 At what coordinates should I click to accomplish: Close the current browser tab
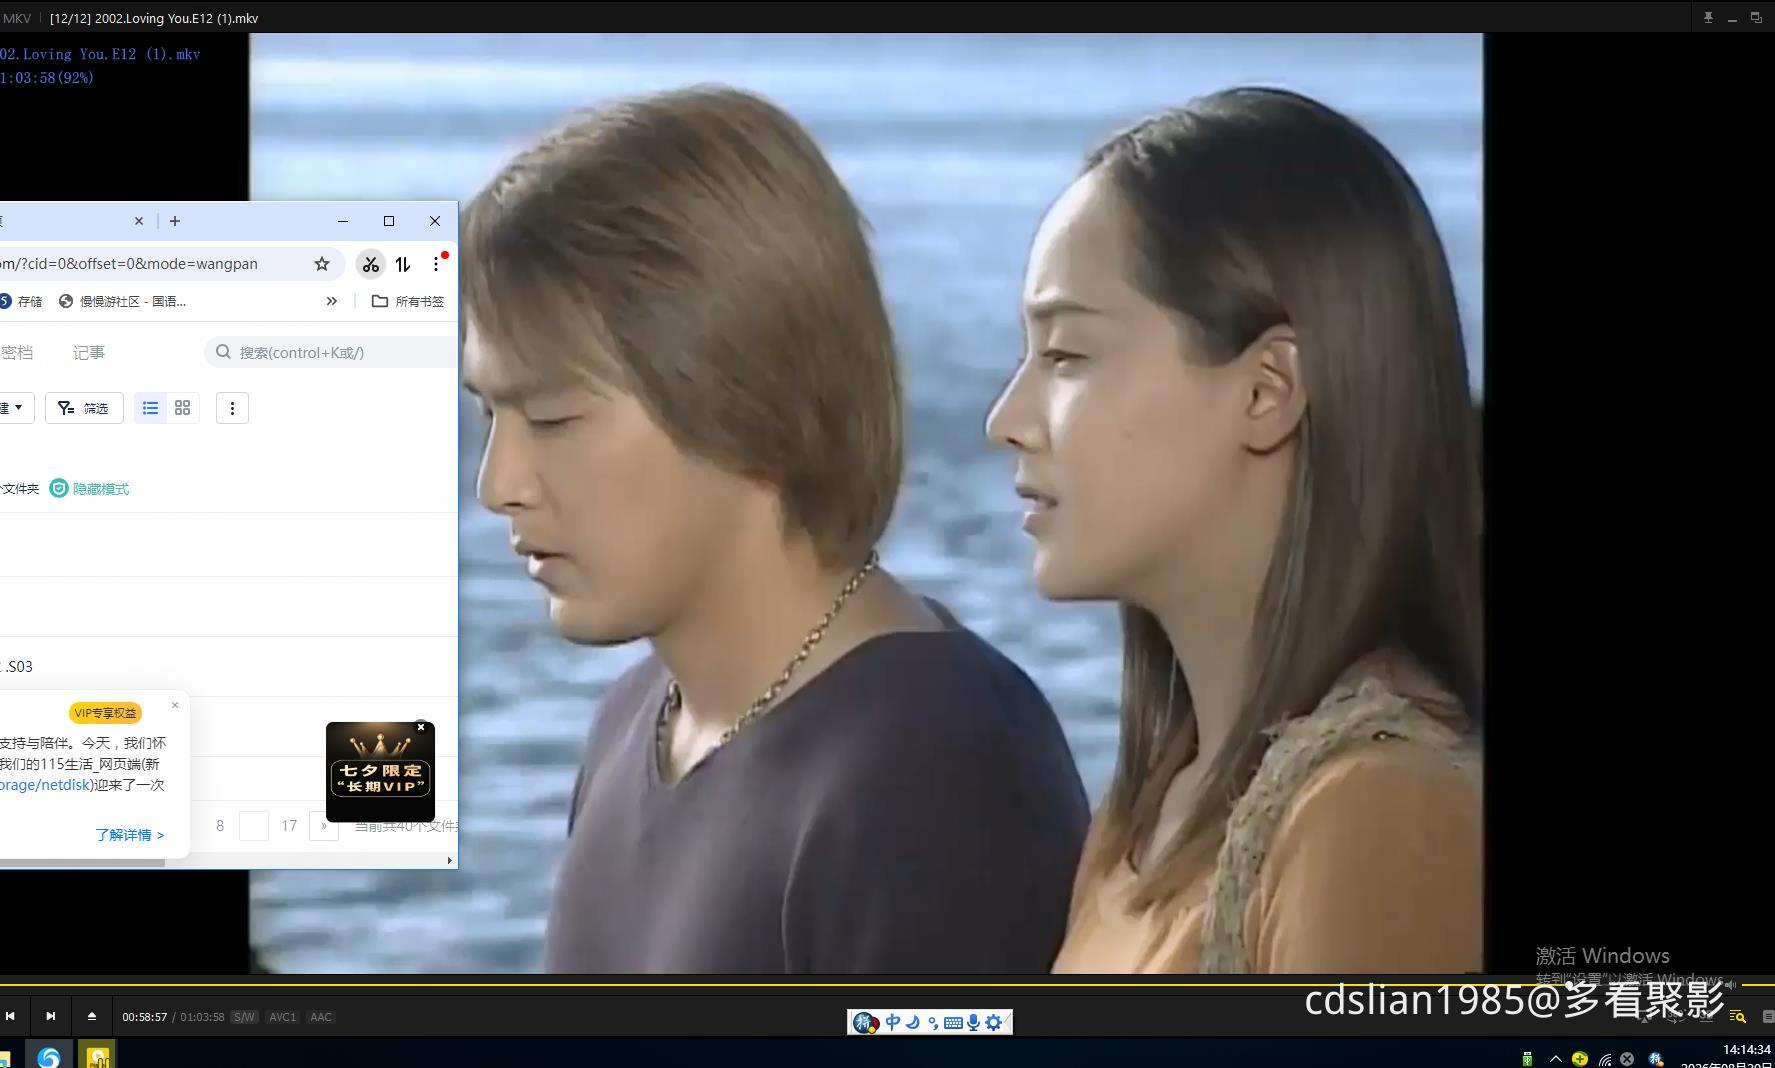pos(139,221)
